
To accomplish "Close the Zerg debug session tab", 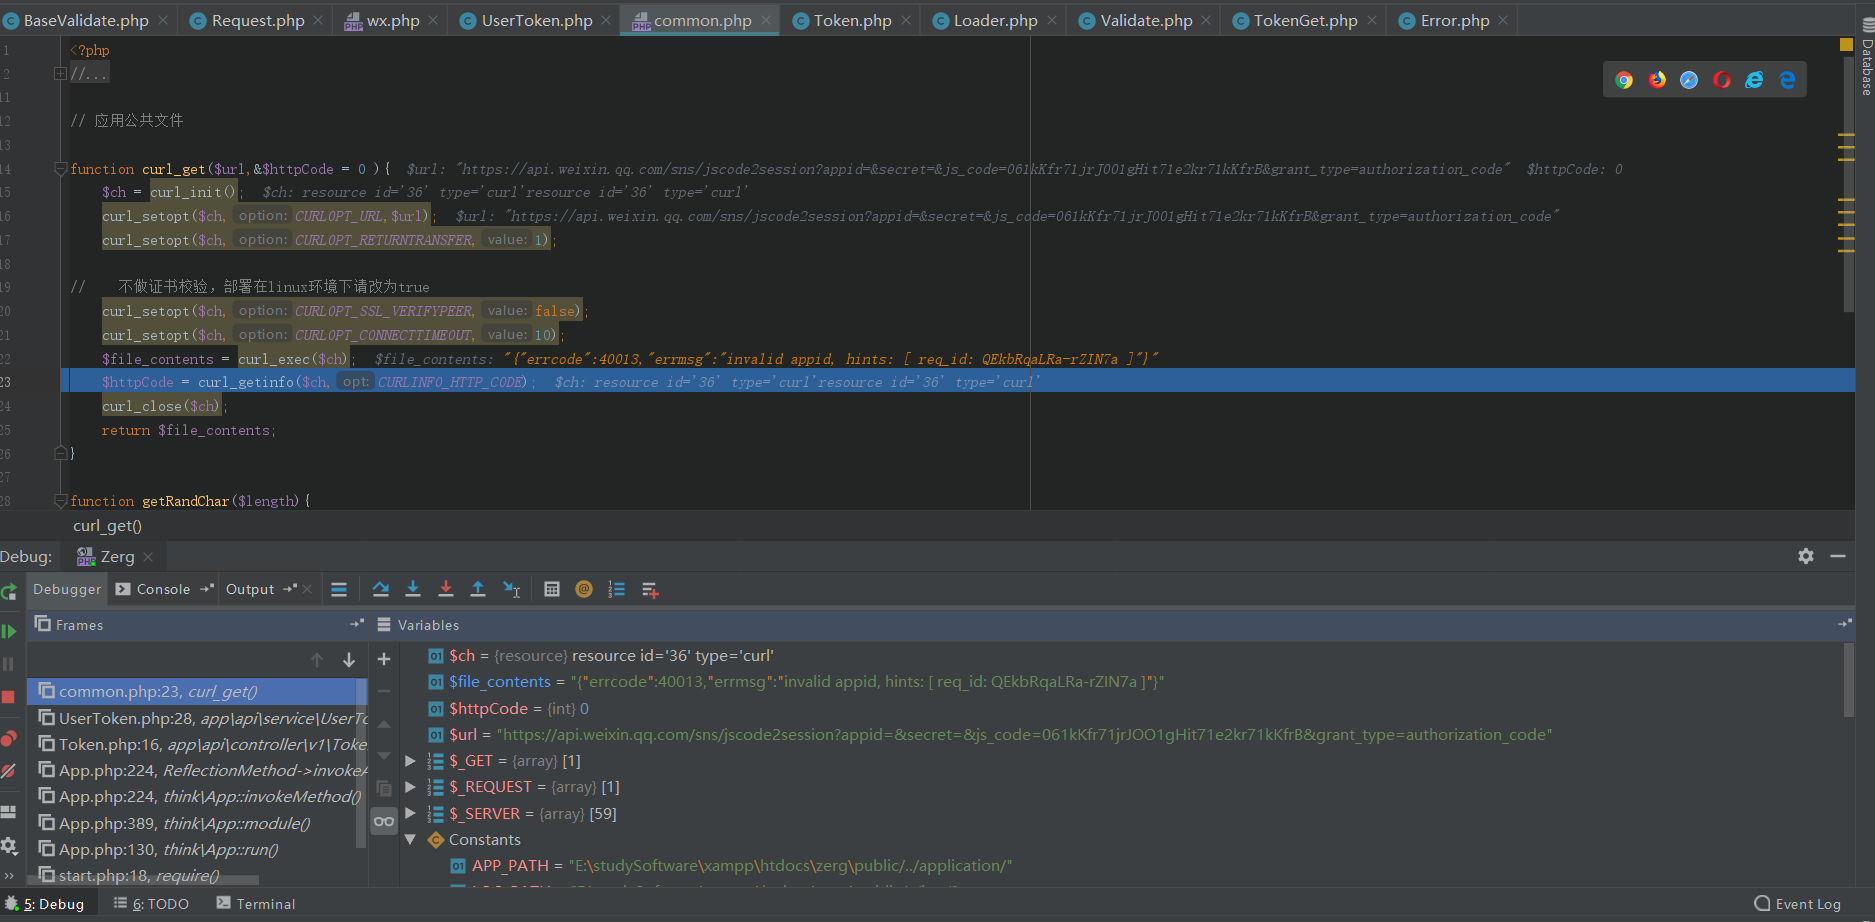I will 149,557.
